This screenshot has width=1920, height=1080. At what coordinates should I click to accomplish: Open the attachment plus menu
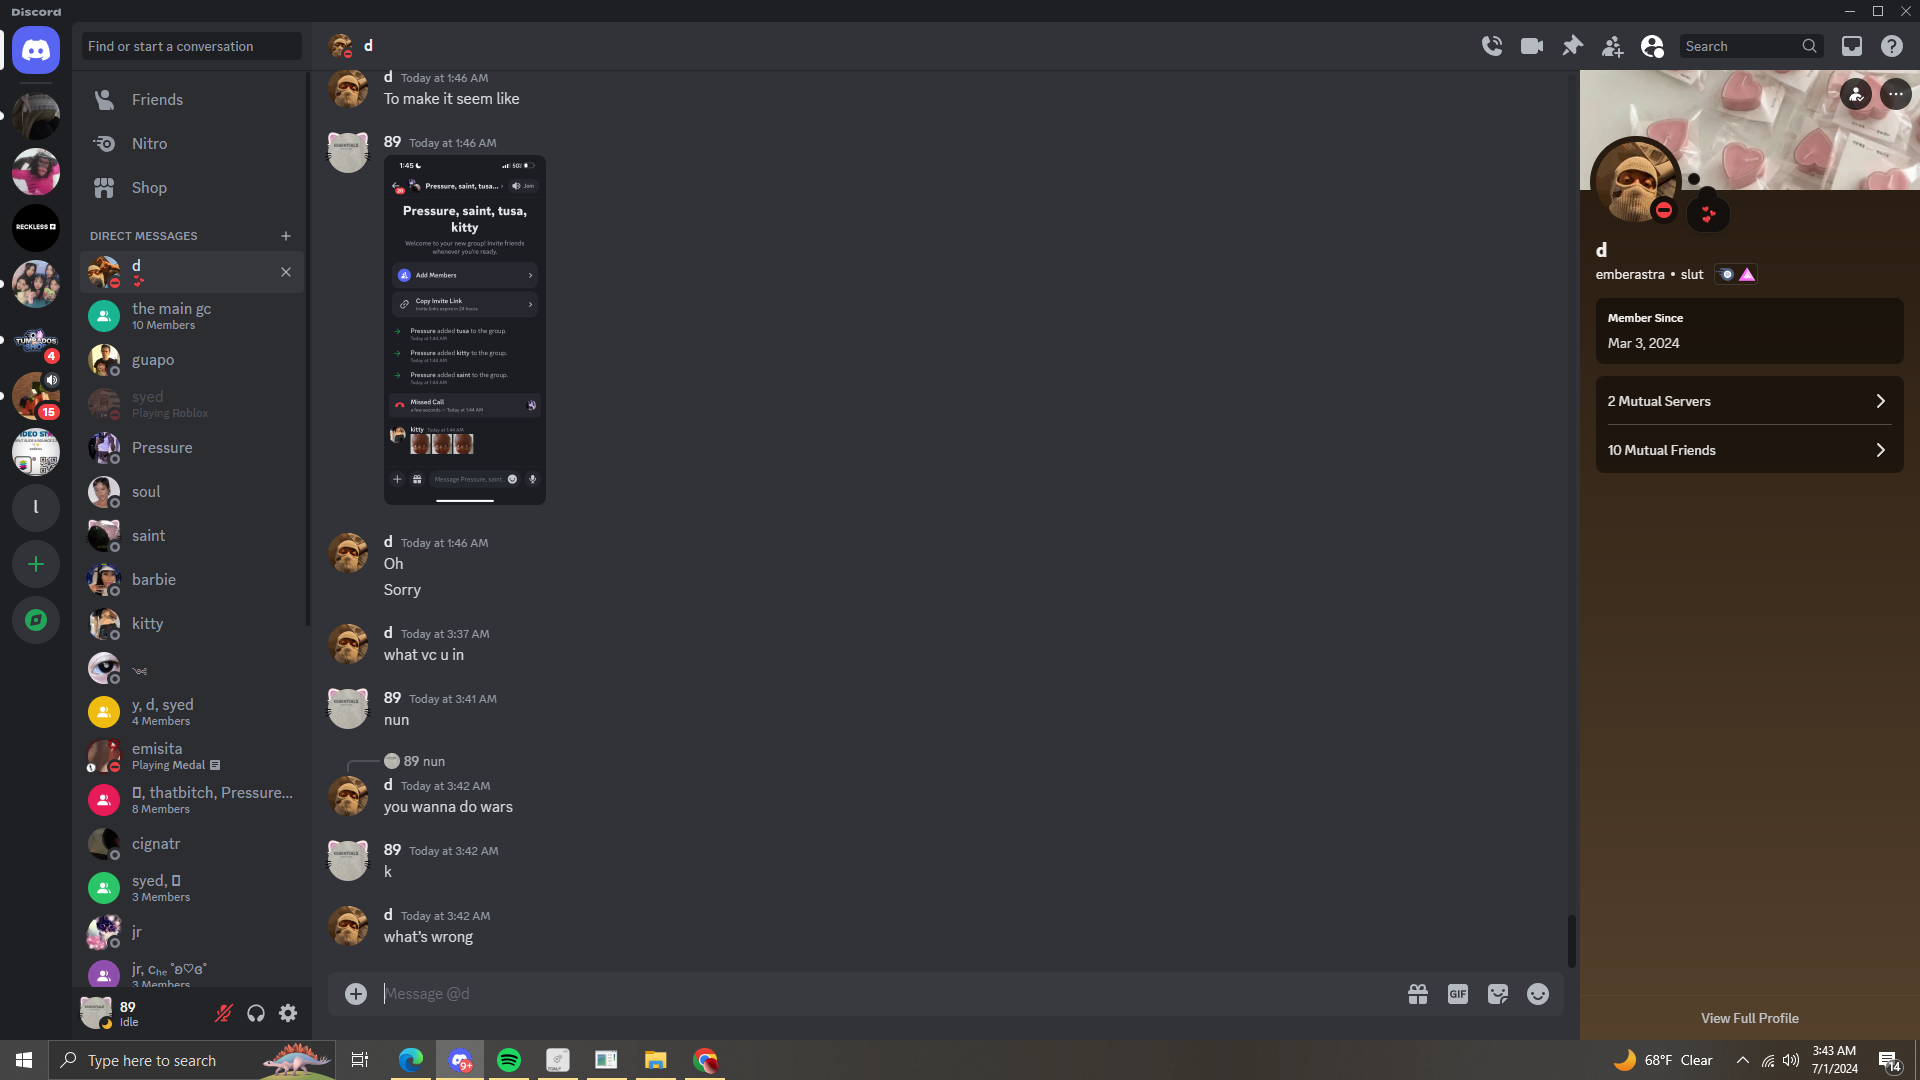pyautogui.click(x=356, y=994)
